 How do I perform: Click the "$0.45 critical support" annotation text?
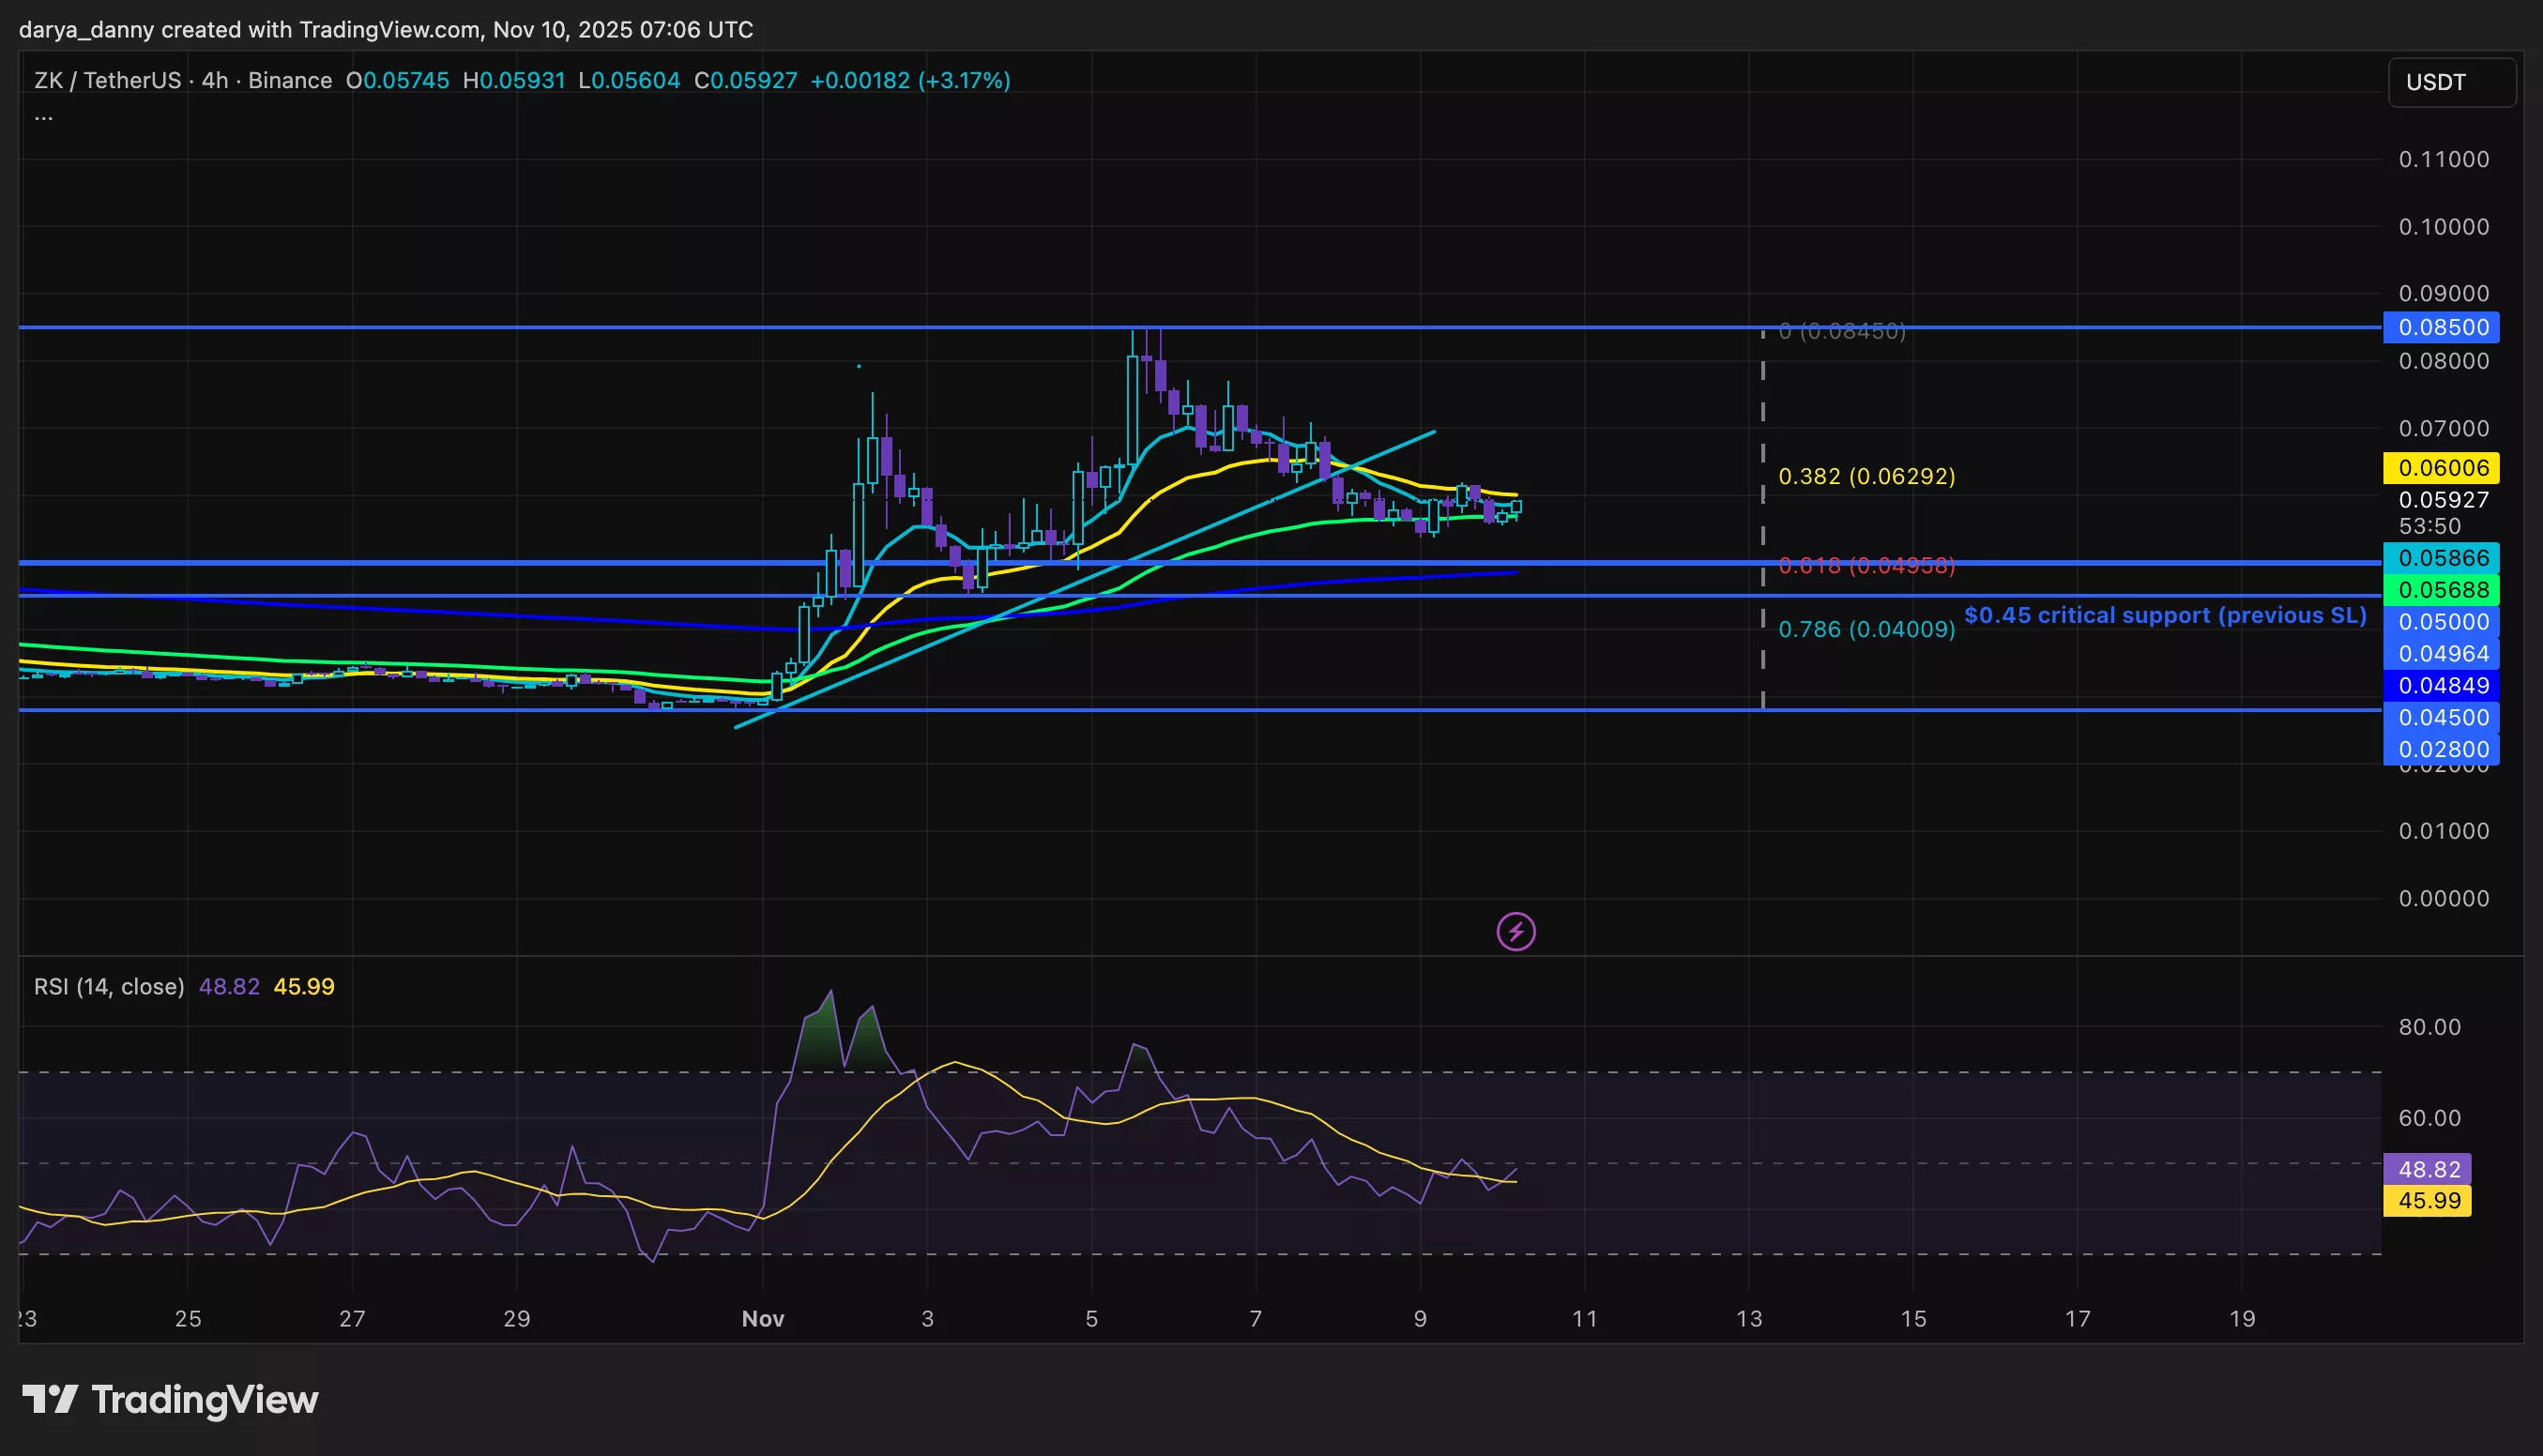point(2165,615)
